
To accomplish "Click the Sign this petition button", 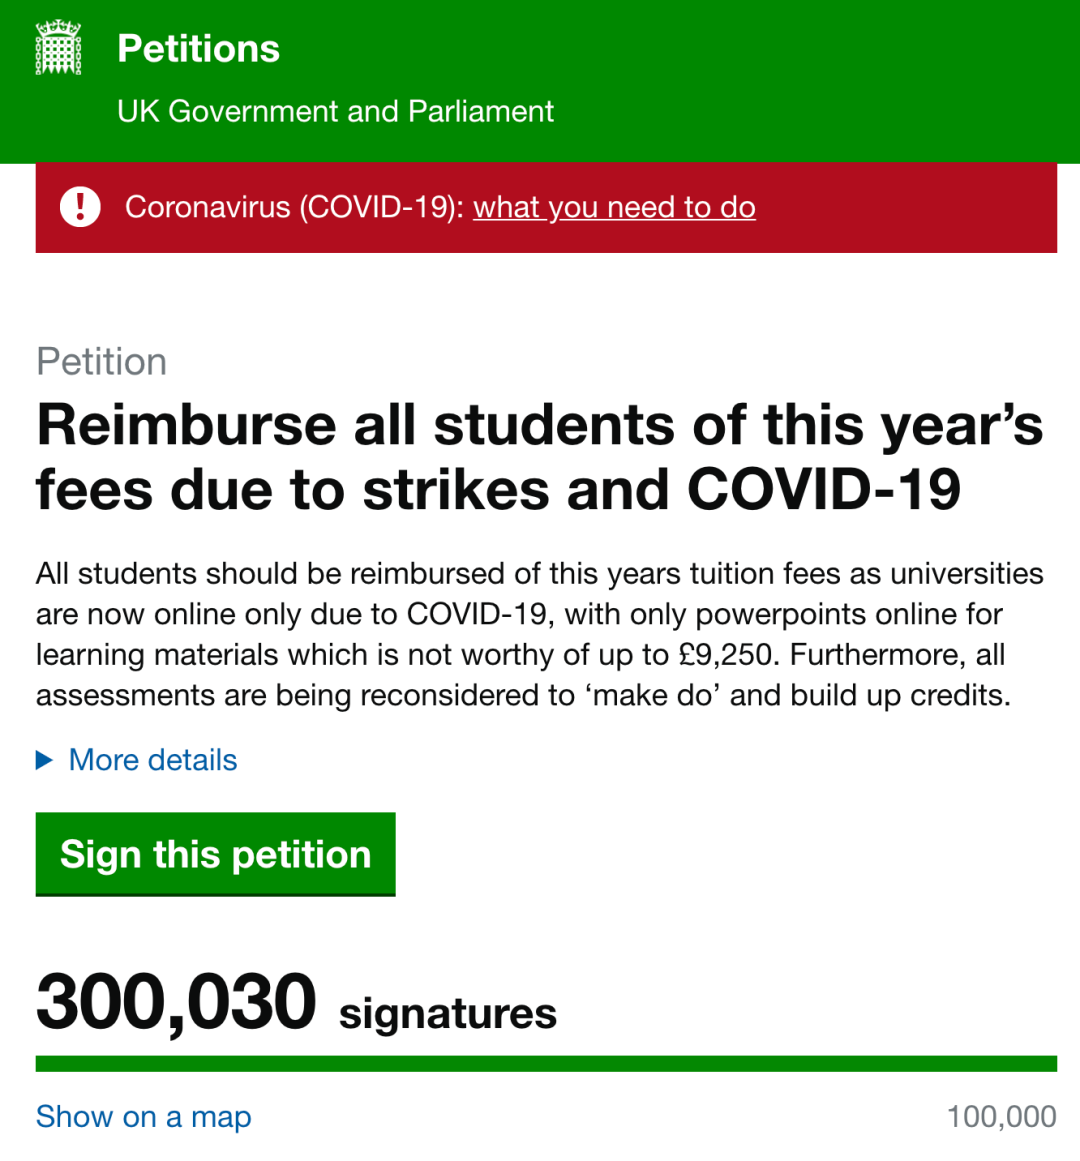I will tap(215, 854).
